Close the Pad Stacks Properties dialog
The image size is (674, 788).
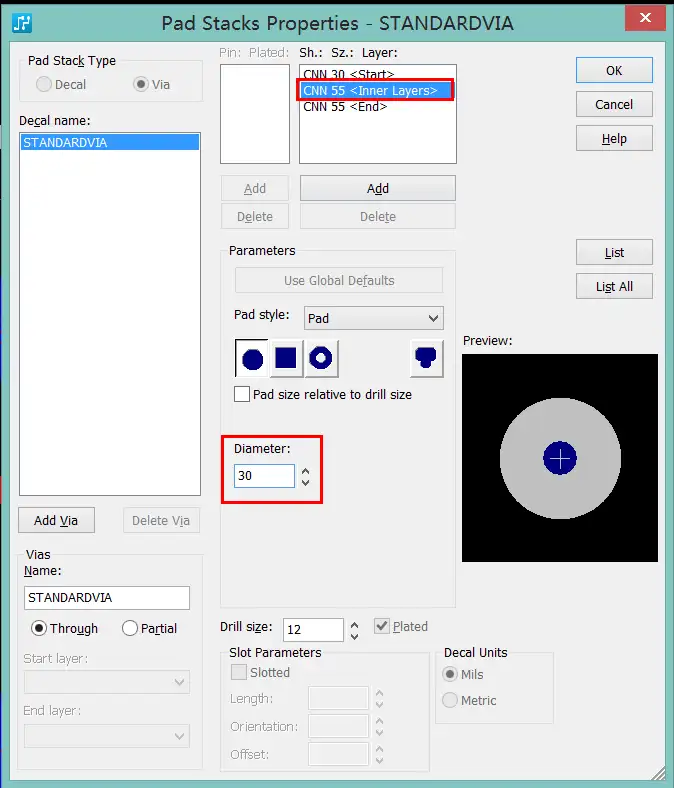[x=645, y=18]
